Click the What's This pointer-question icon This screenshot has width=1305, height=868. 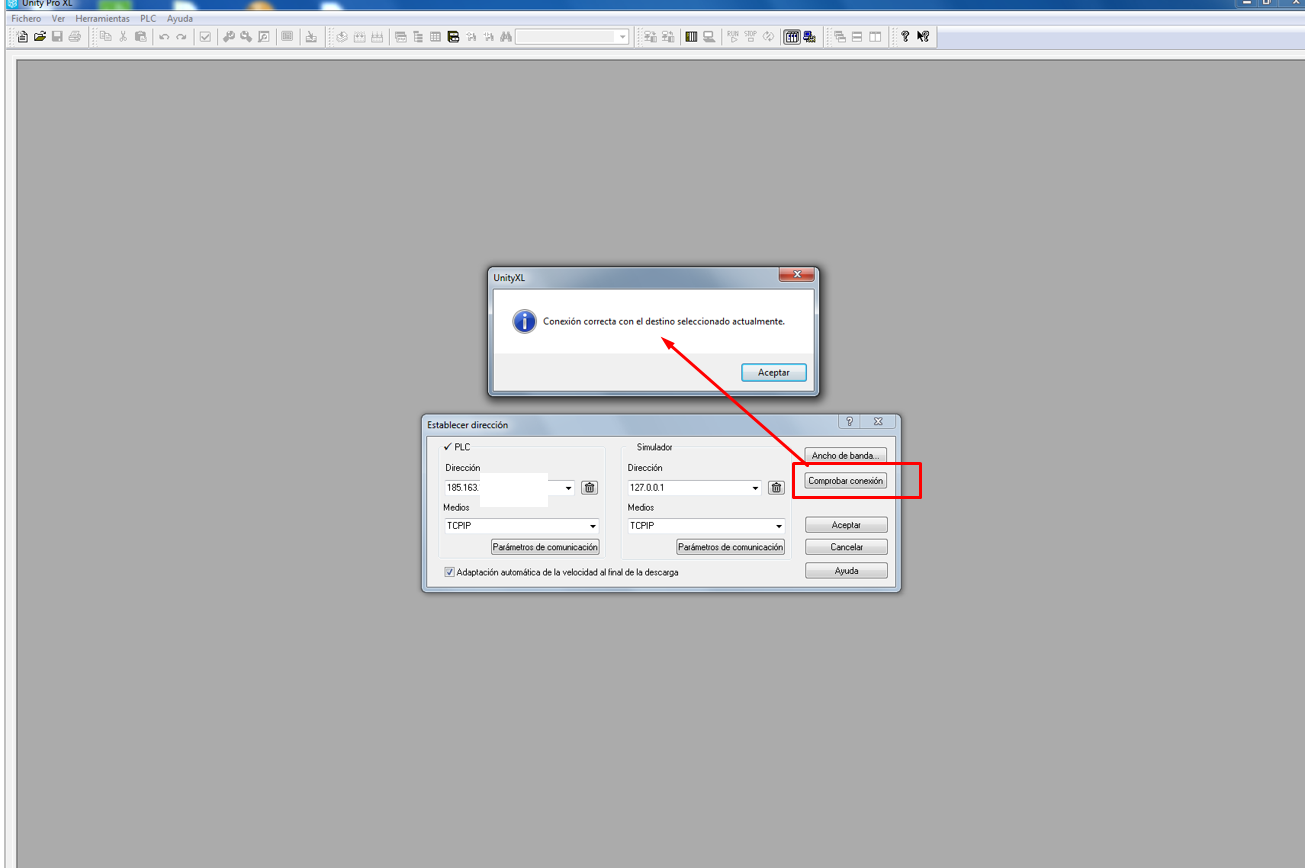(923, 37)
